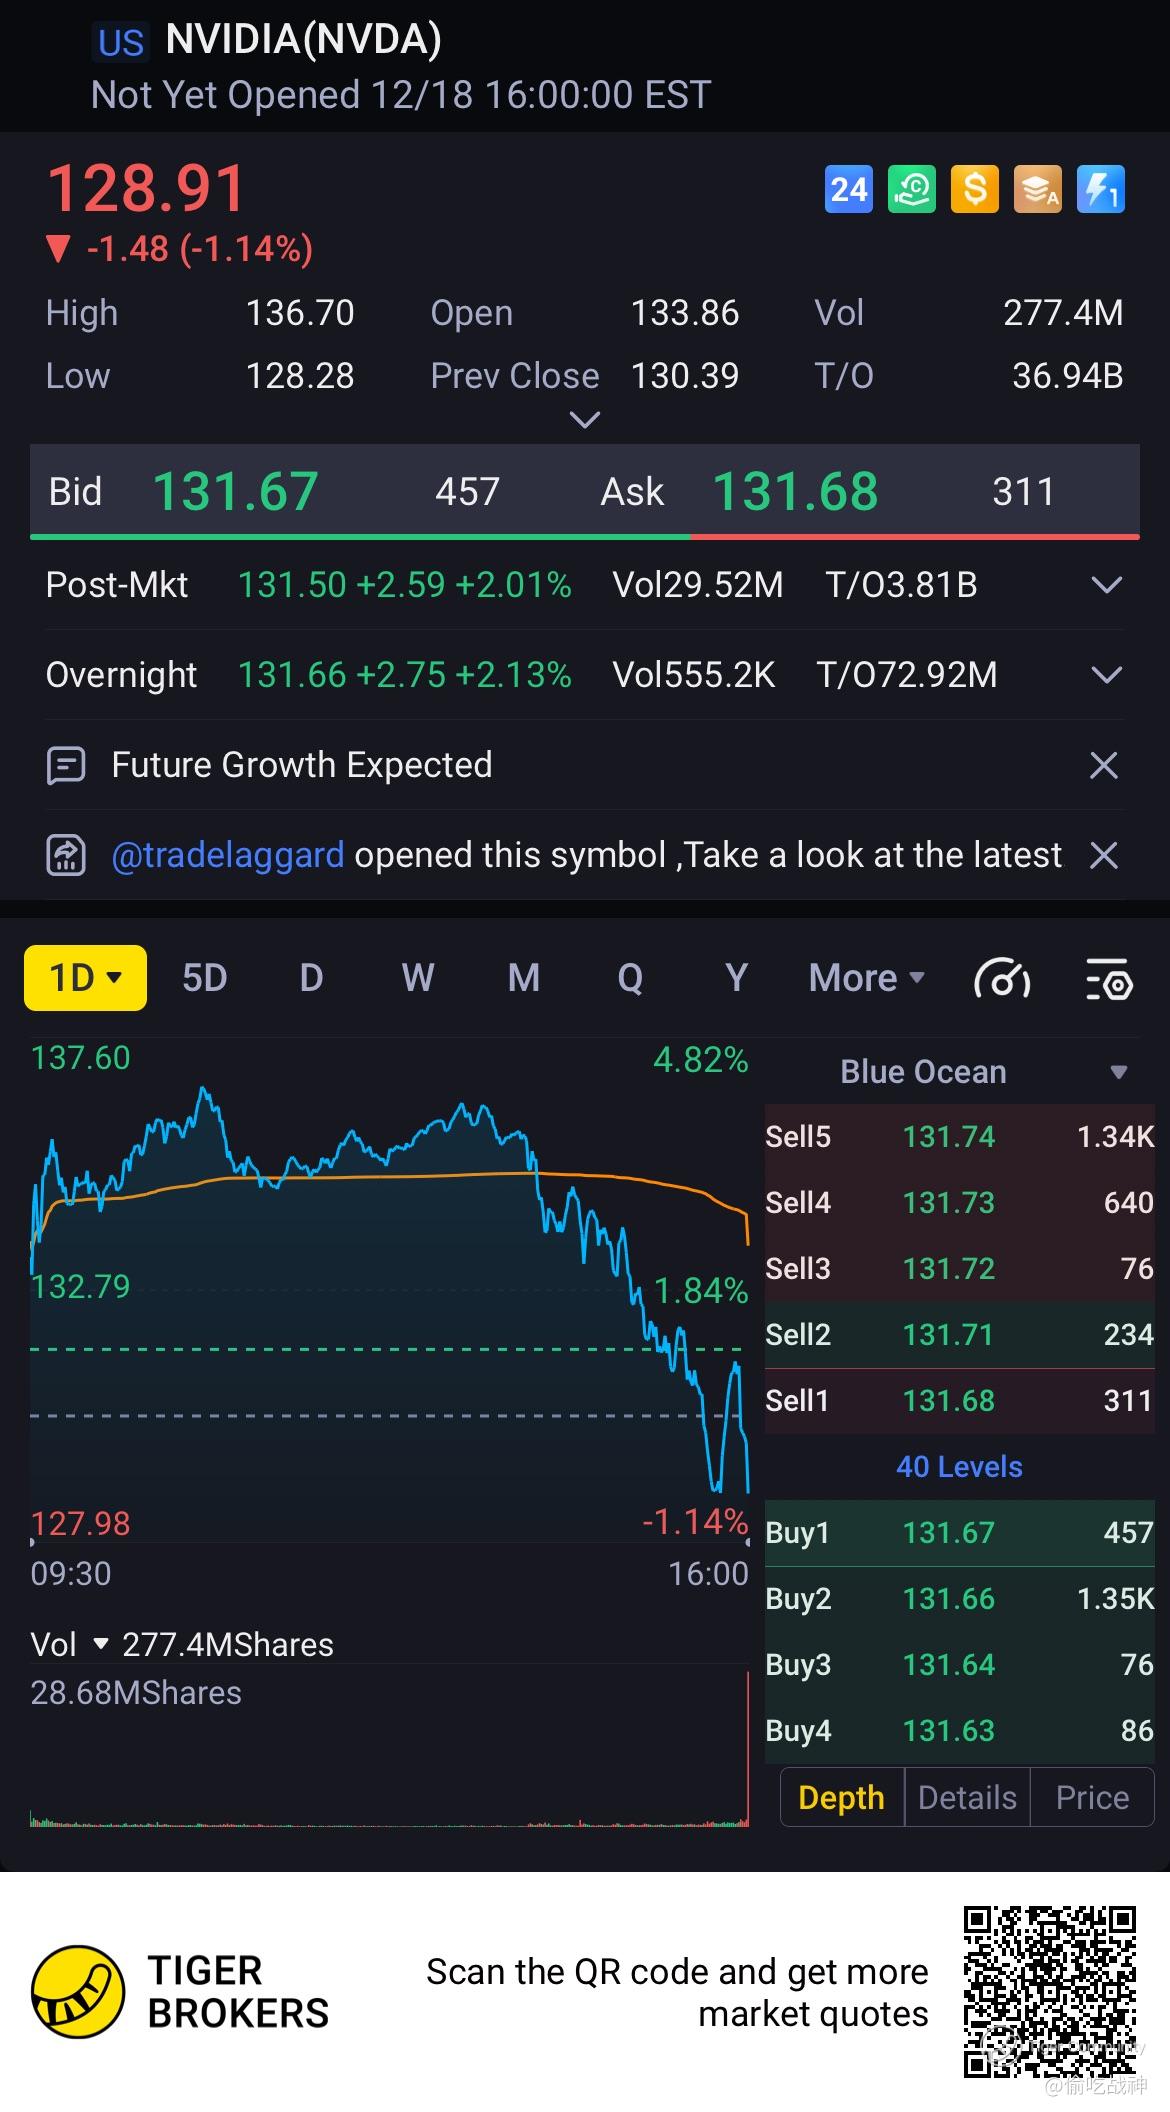Image resolution: width=1170 pixels, height=2112 pixels.
Task: Tap the NVIDIA(NVDA) title
Action: (303, 39)
